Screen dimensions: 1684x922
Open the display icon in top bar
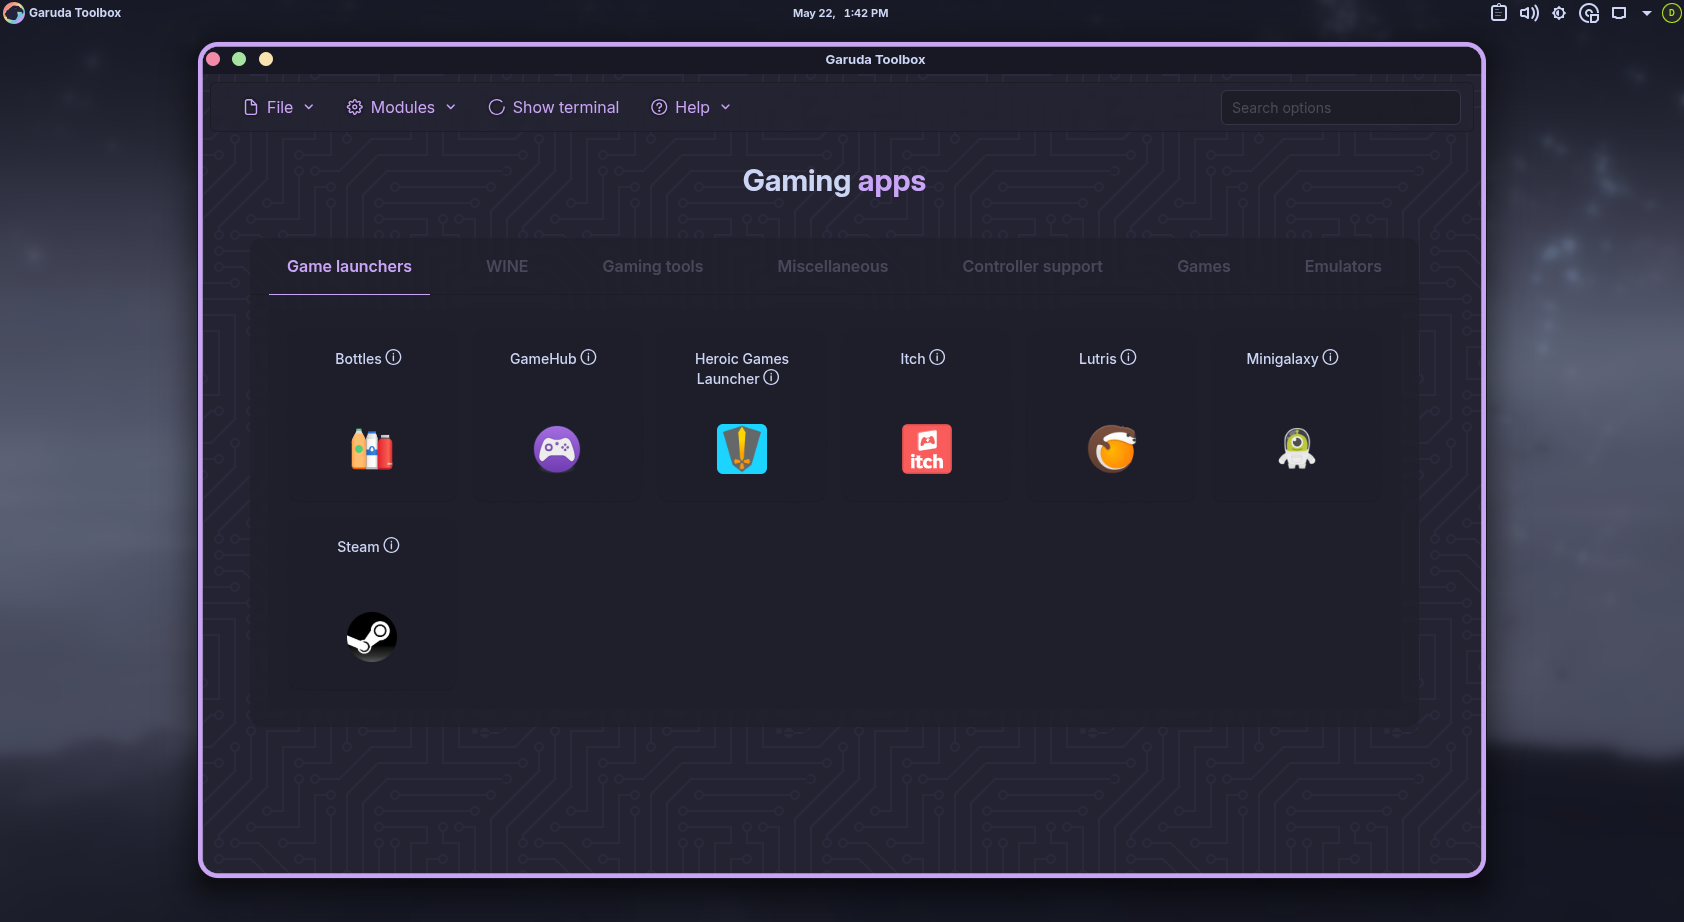[1619, 13]
